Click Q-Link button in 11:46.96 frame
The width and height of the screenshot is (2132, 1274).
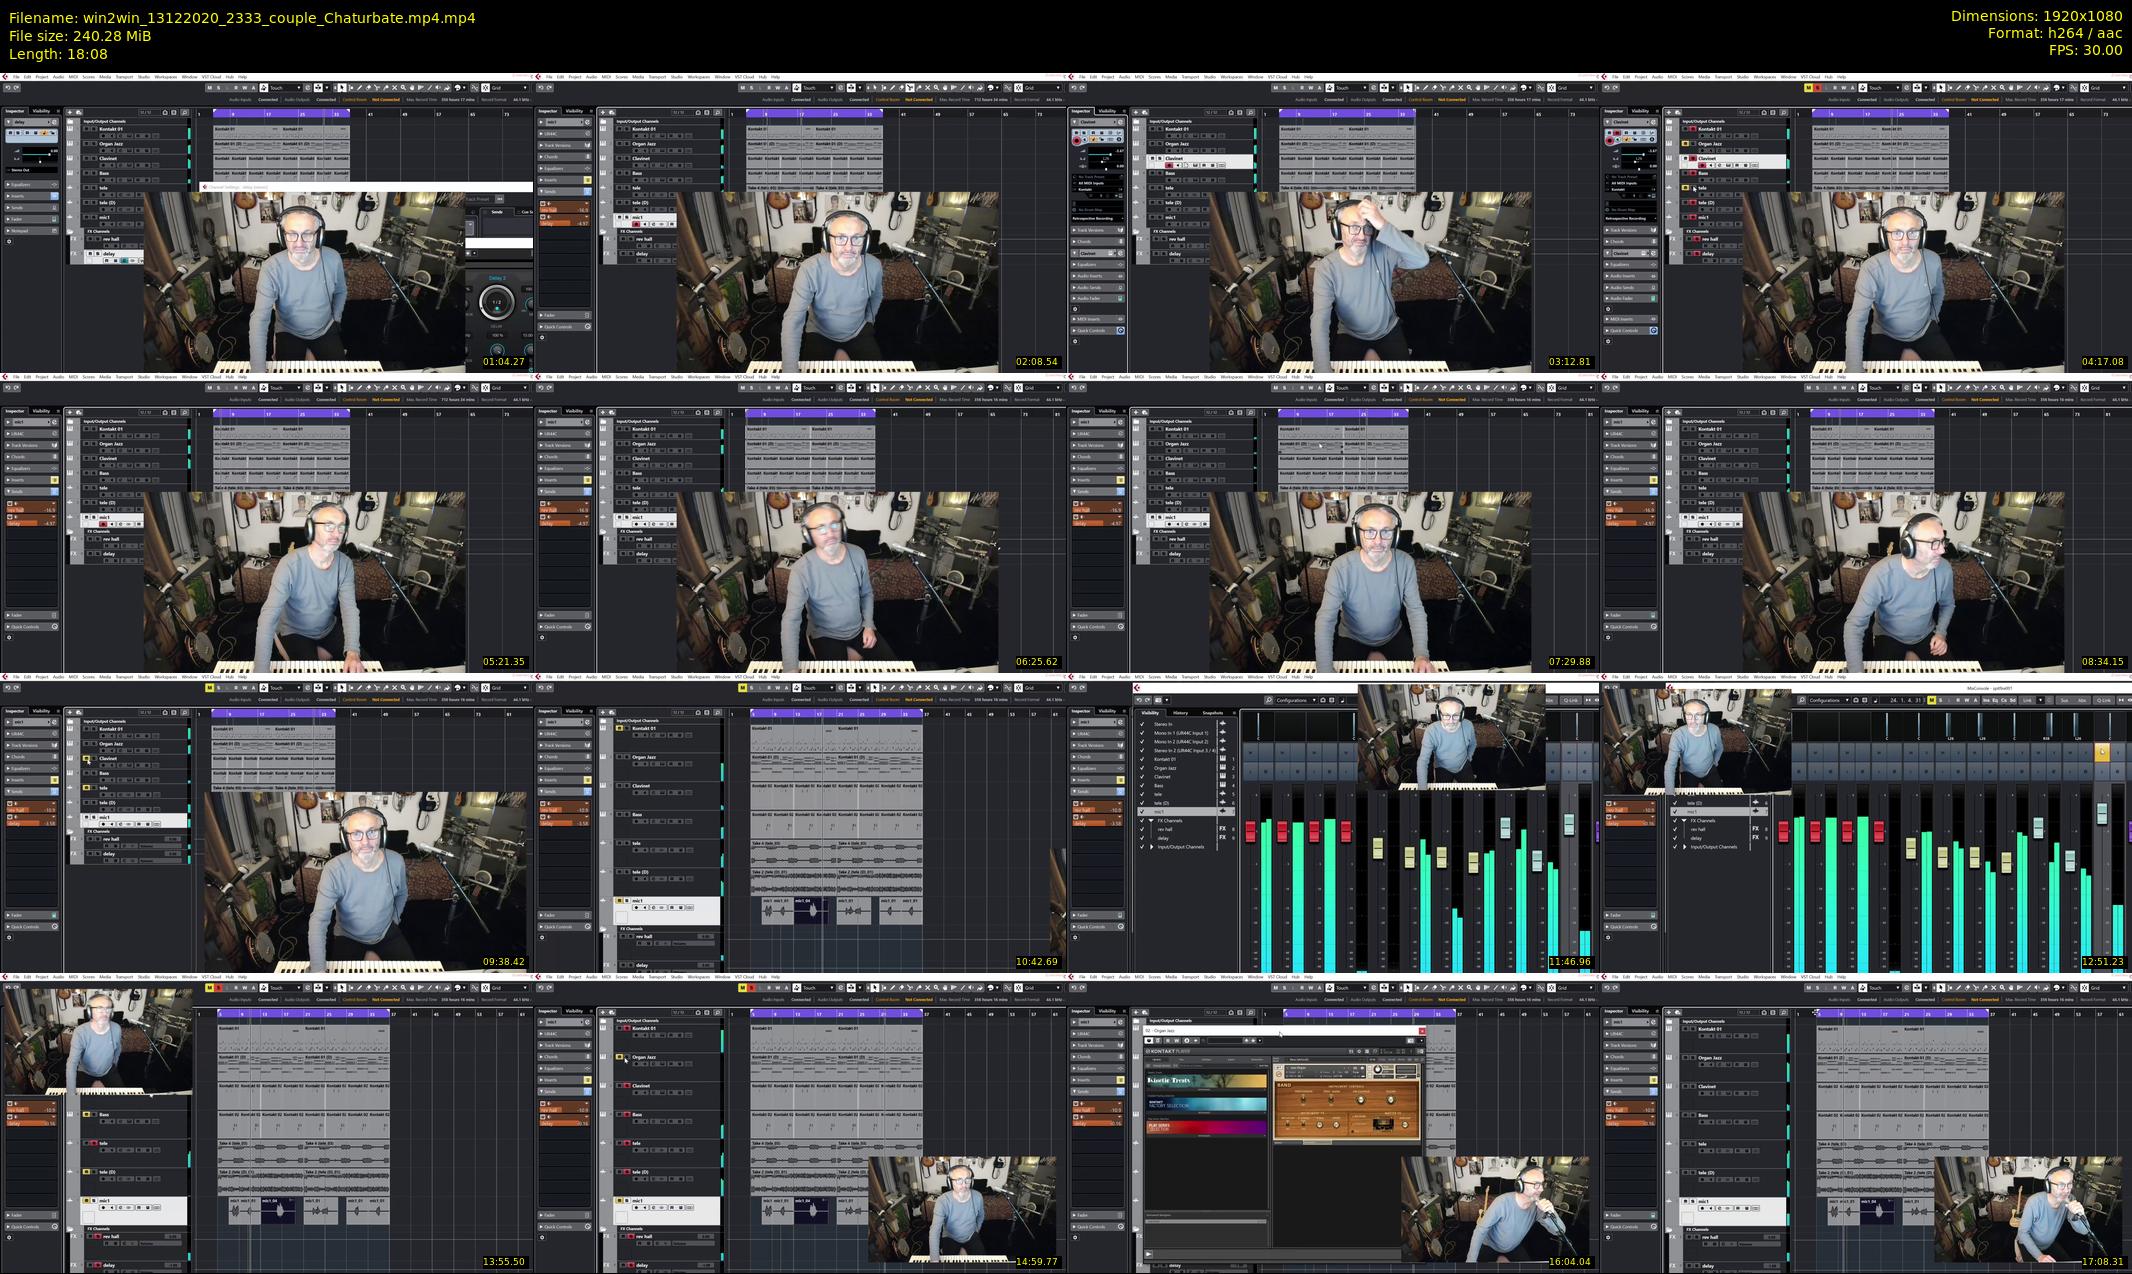point(1570,700)
